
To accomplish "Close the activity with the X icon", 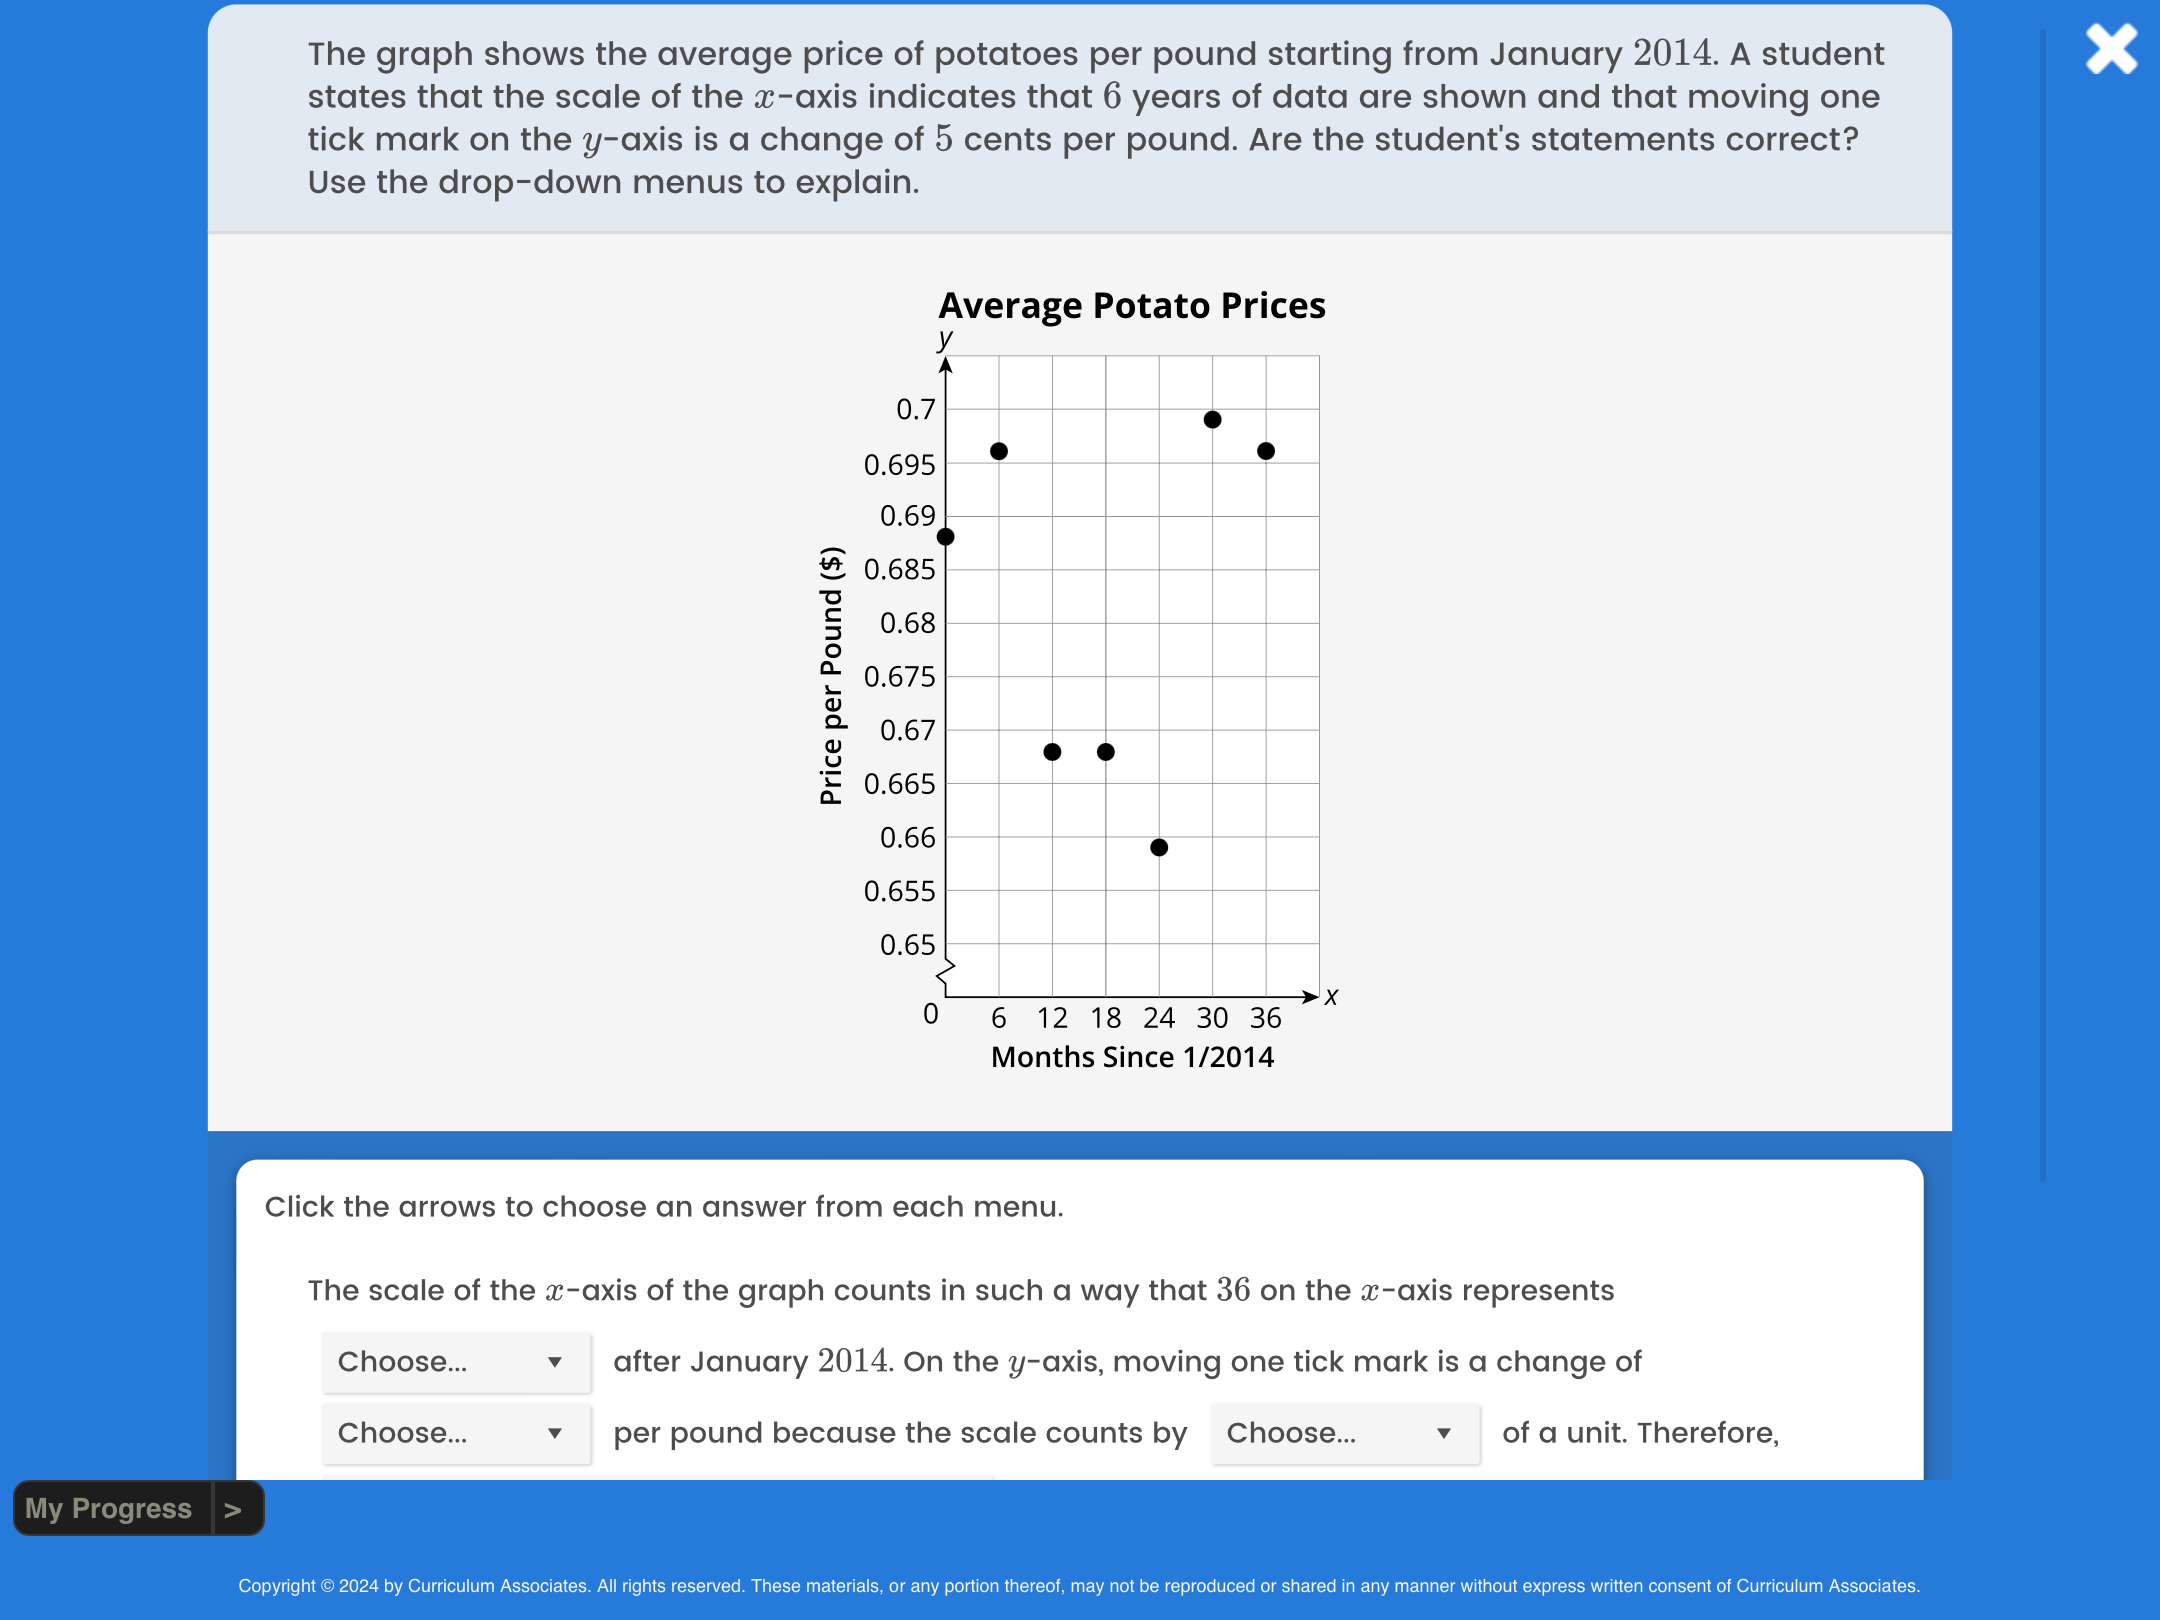I will [x=2110, y=49].
